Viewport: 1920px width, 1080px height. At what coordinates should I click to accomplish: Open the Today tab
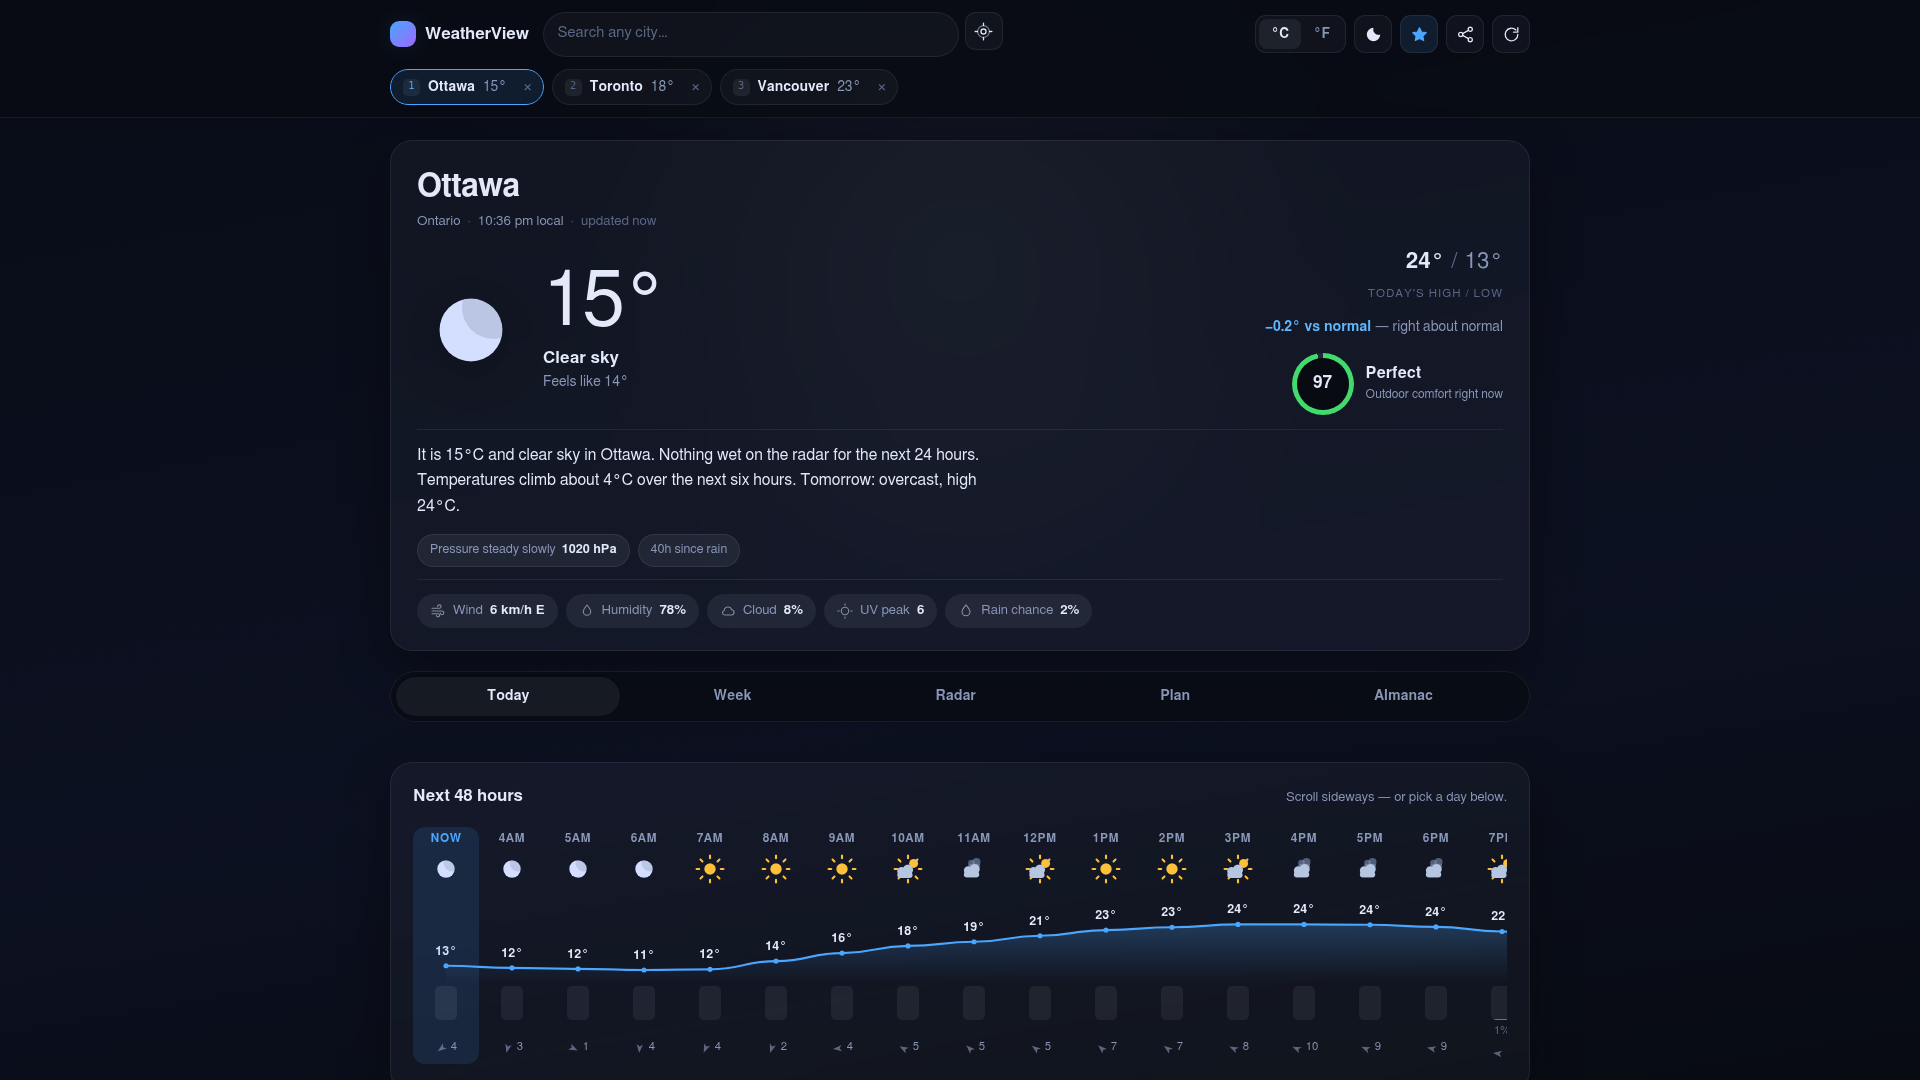pyautogui.click(x=508, y=696)
